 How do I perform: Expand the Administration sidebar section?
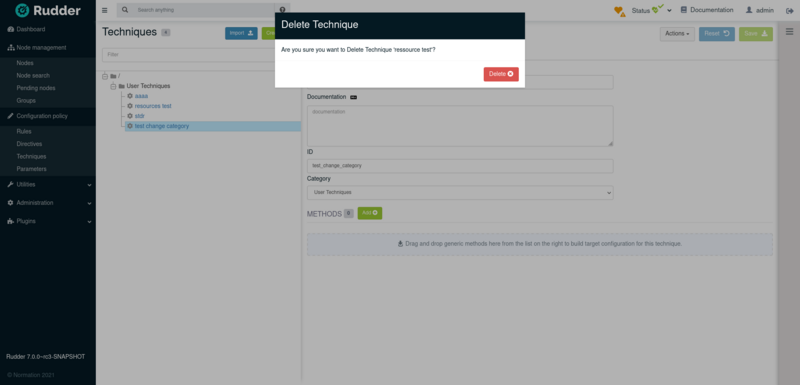click(48, 203)
